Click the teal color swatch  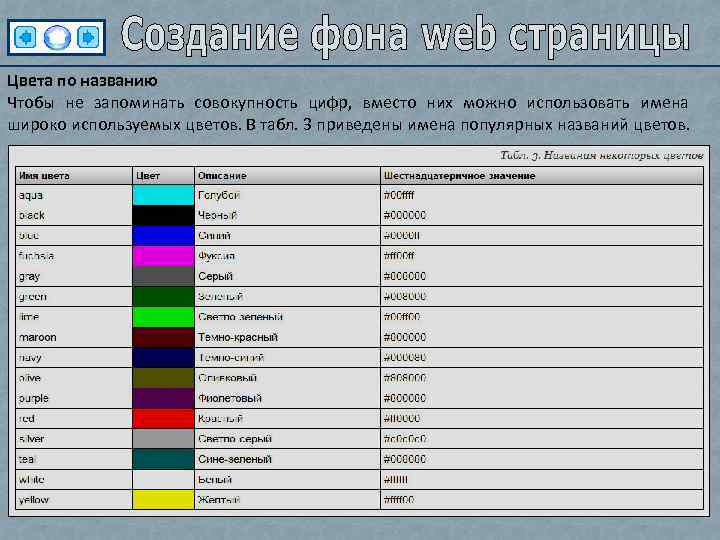(163, 459)
